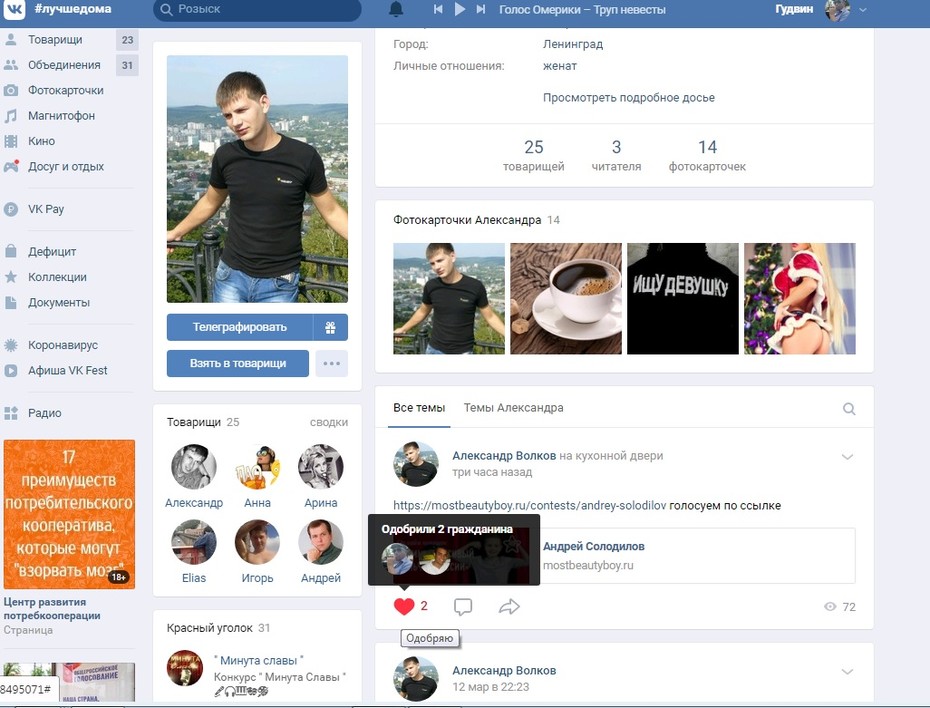This screenshot has height=708, width=930.
Task: Click the VK logo icon
Action: (x=14, y=9)
